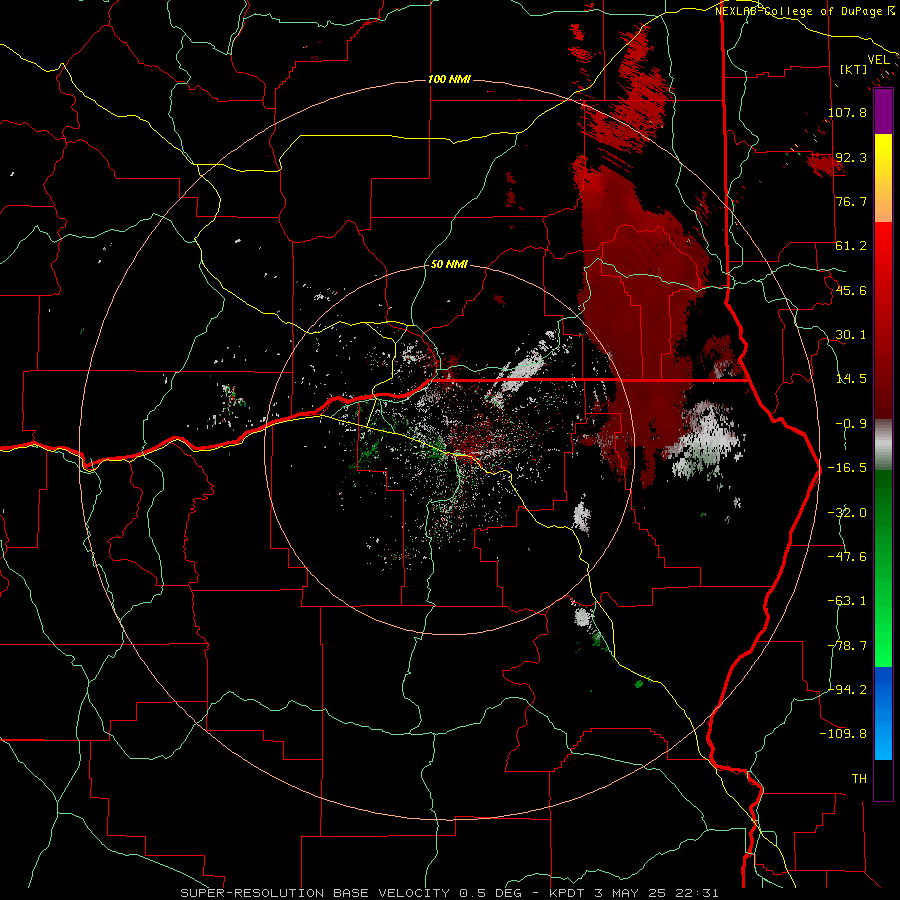The height and width of the screenshot is (900, 900).
Task: Click the -109.8 velocity scale value
Action: (844, 734)
